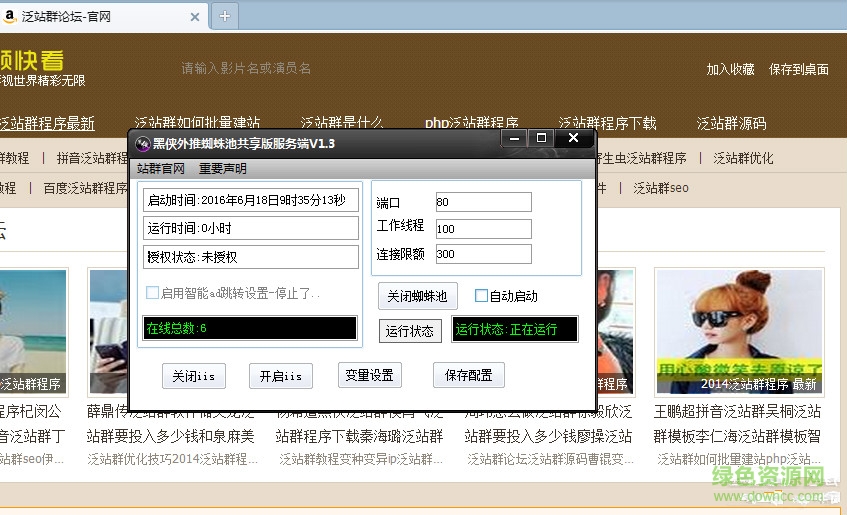Save settings with 保存配置 button
Screen dimensions: 847x515
(468, 375)
